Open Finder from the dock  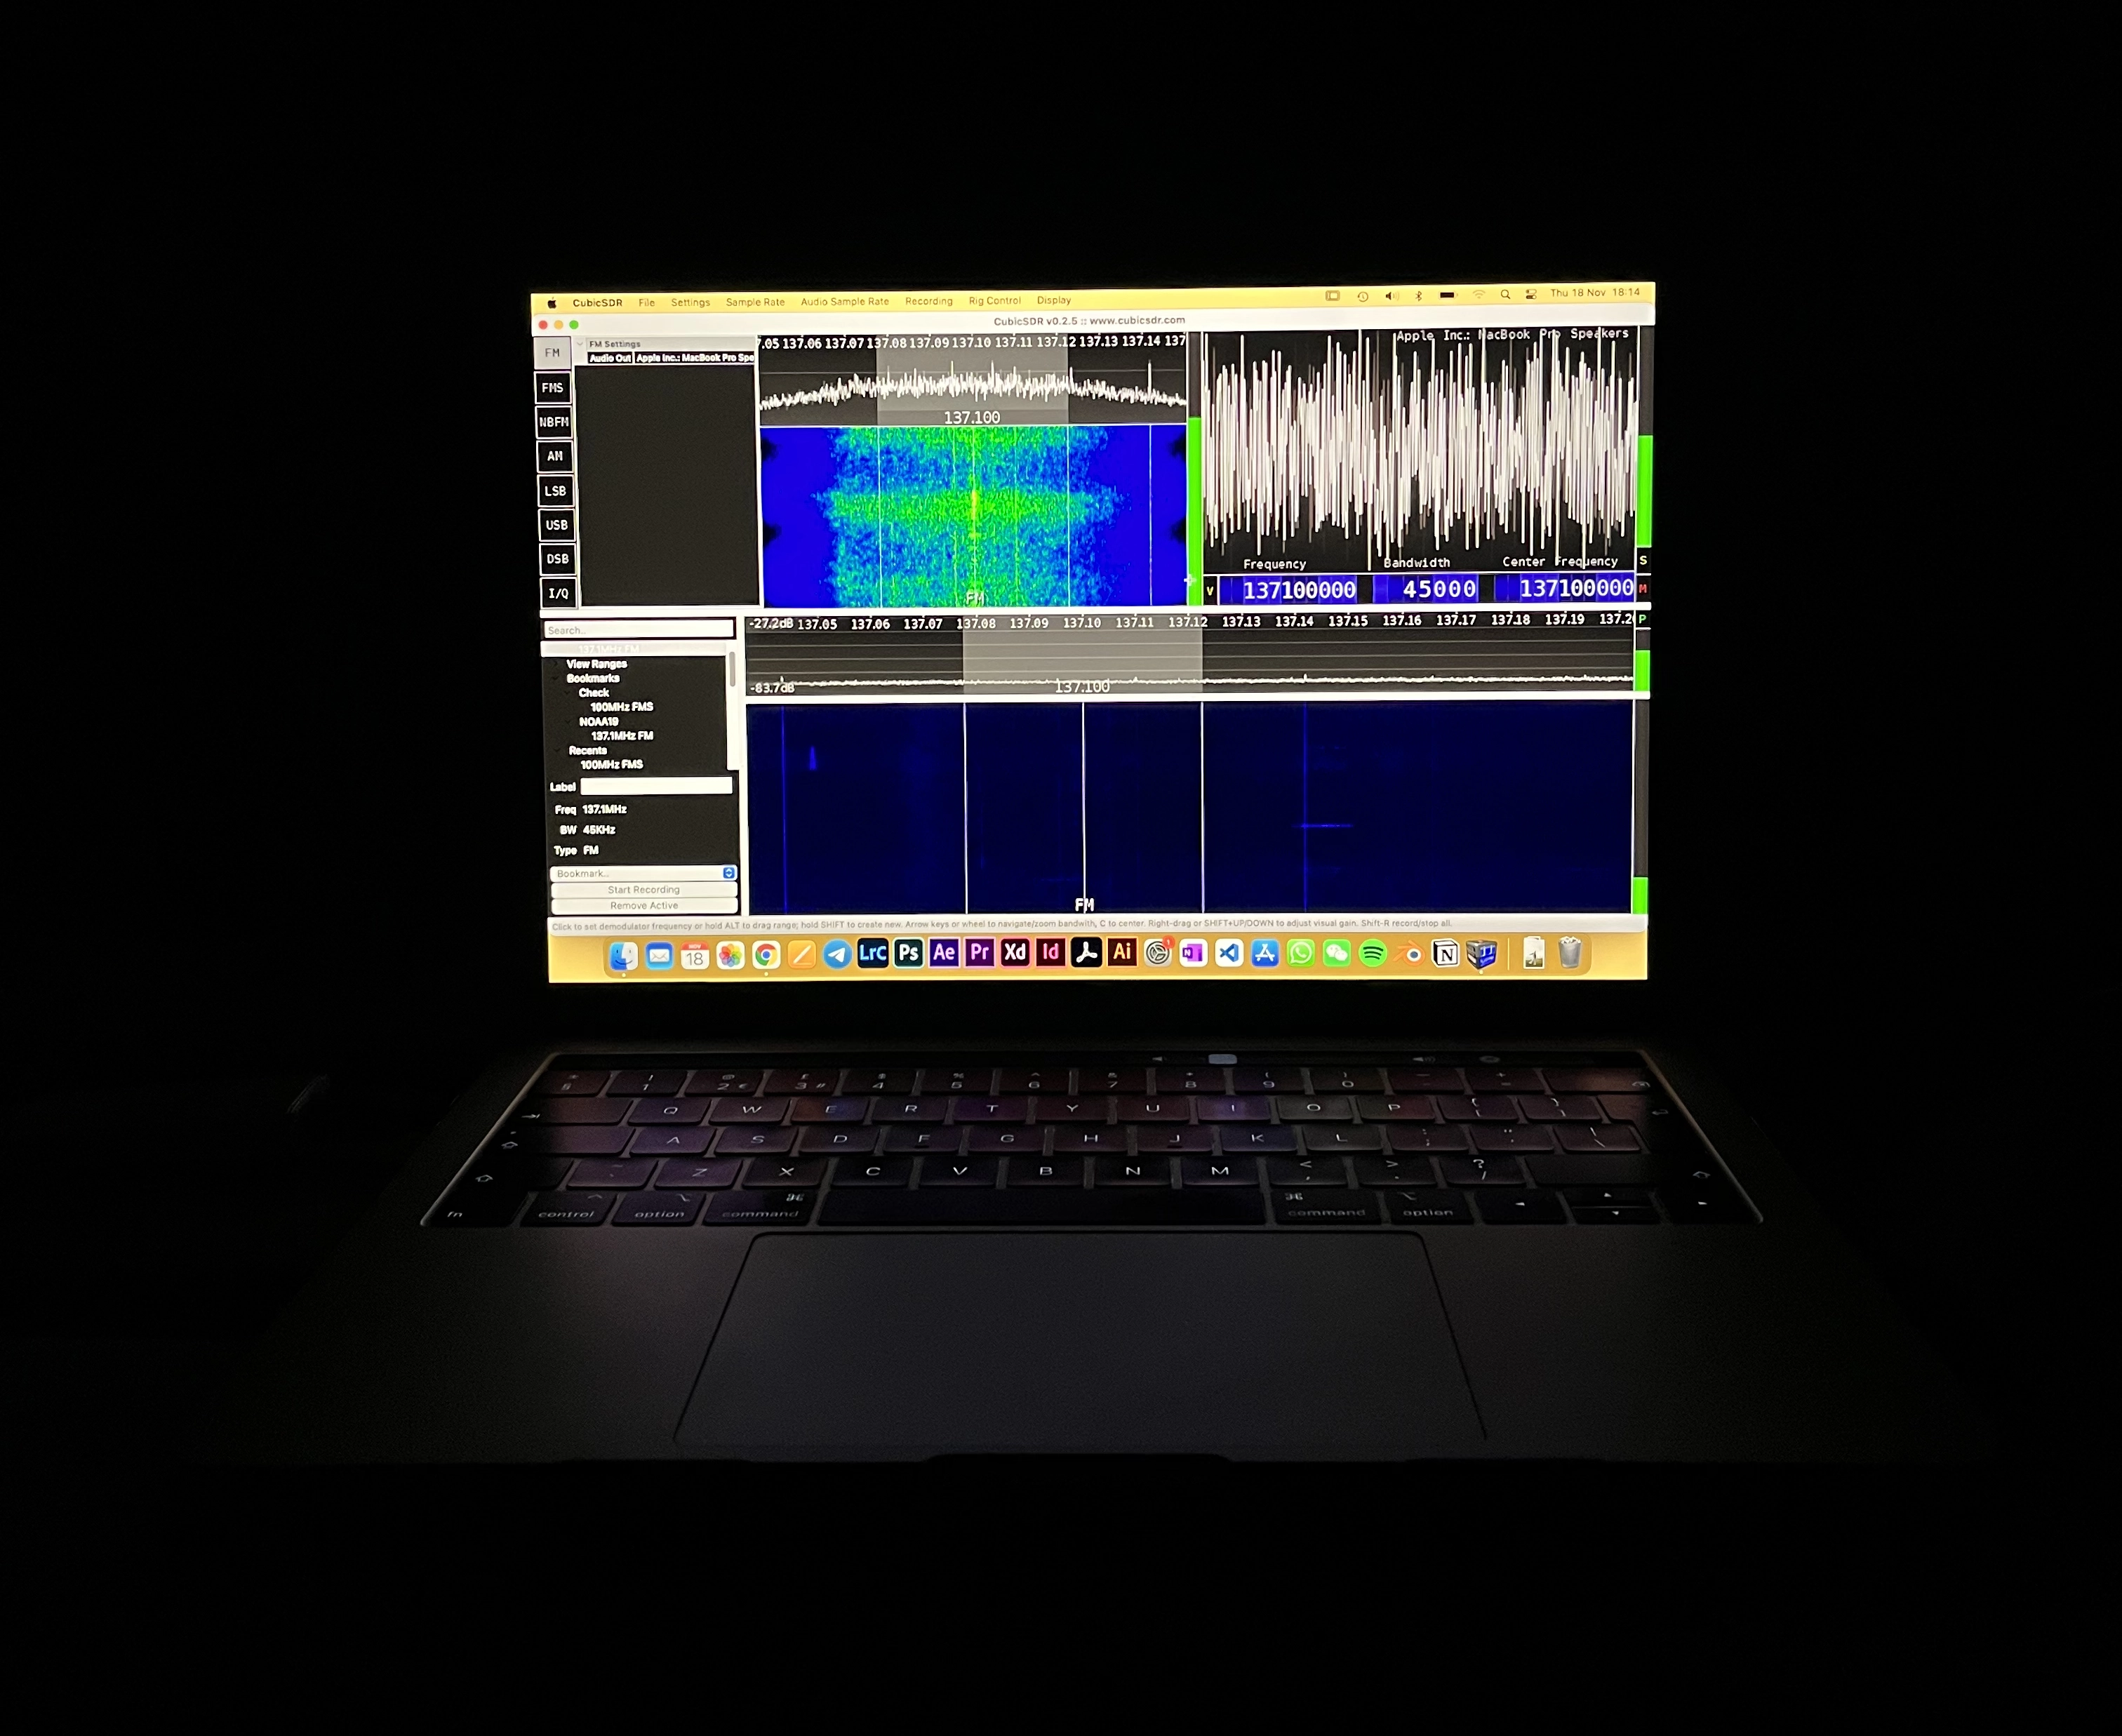(624, 956)
